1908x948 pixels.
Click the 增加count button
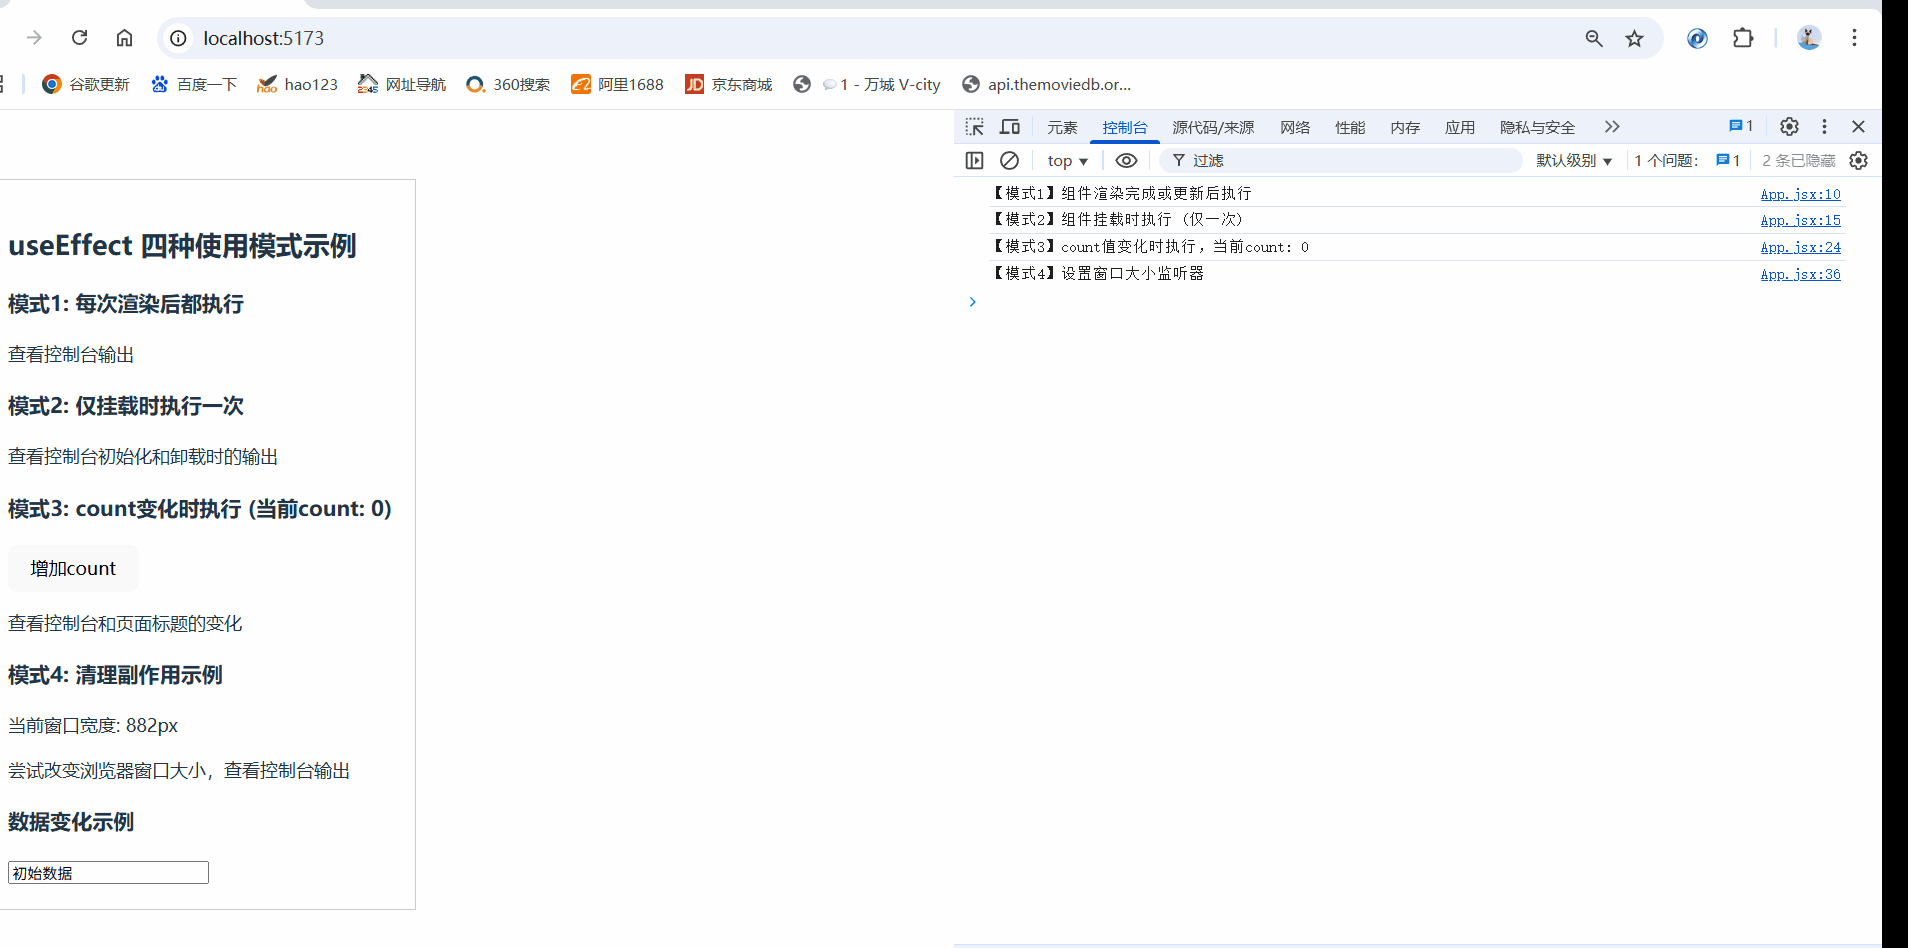click(x=73, y=568)
